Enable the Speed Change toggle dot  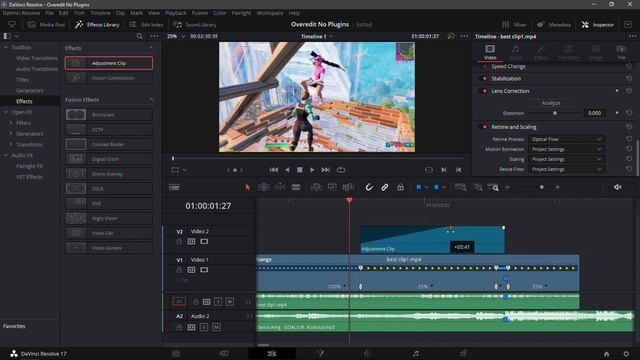pyautogui.click(x=484, y=66)
